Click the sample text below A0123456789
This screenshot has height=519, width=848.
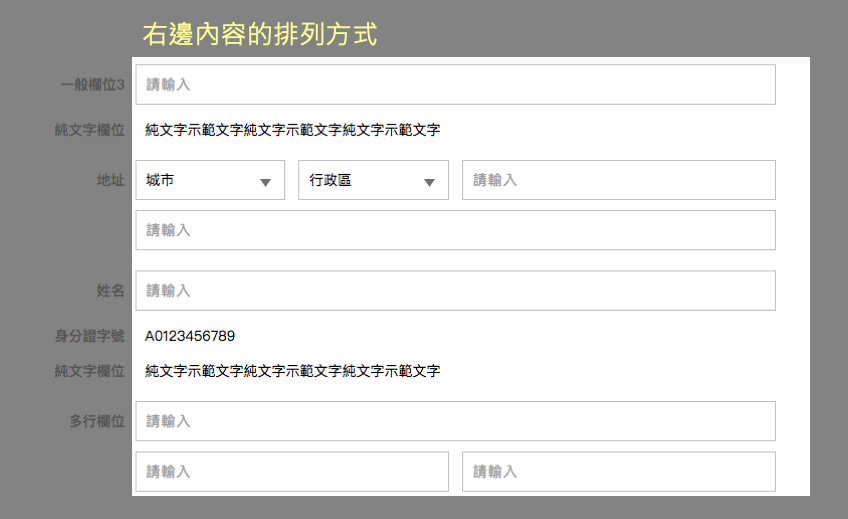(x=293, y=371)
